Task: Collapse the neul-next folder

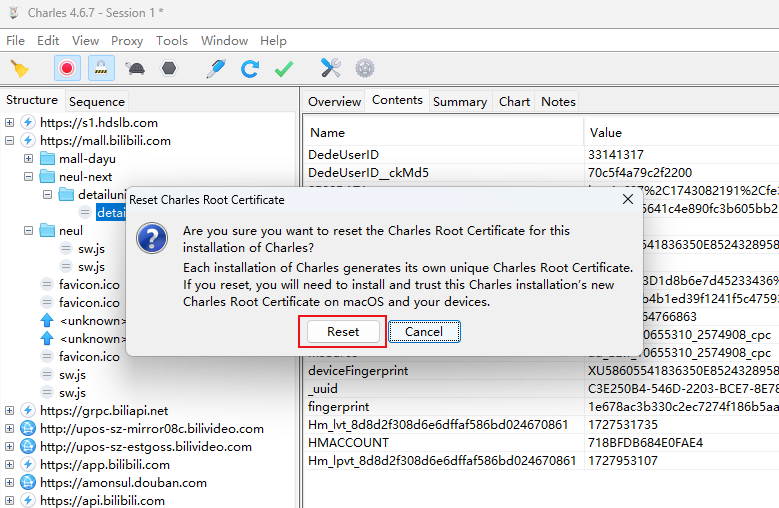Action: coord(28,176)
